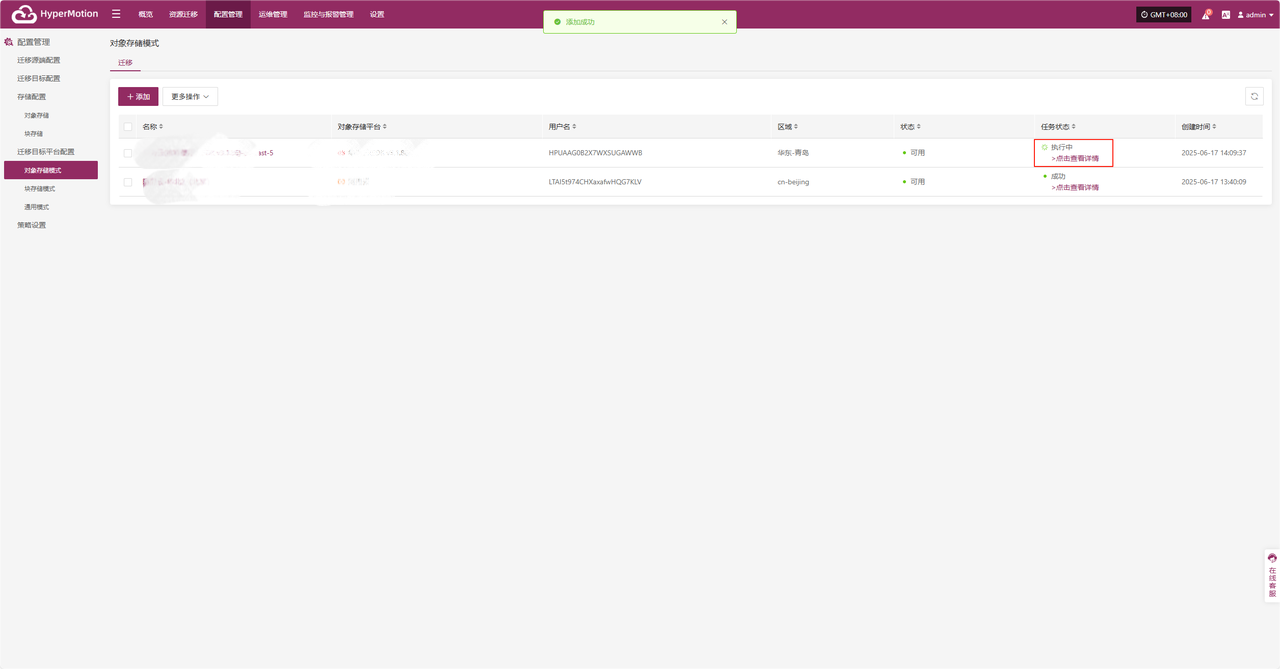This screenshot has height=669, width=1280.
Task: Open the 配置管理 top menu
Action: [x=228, y=14]
